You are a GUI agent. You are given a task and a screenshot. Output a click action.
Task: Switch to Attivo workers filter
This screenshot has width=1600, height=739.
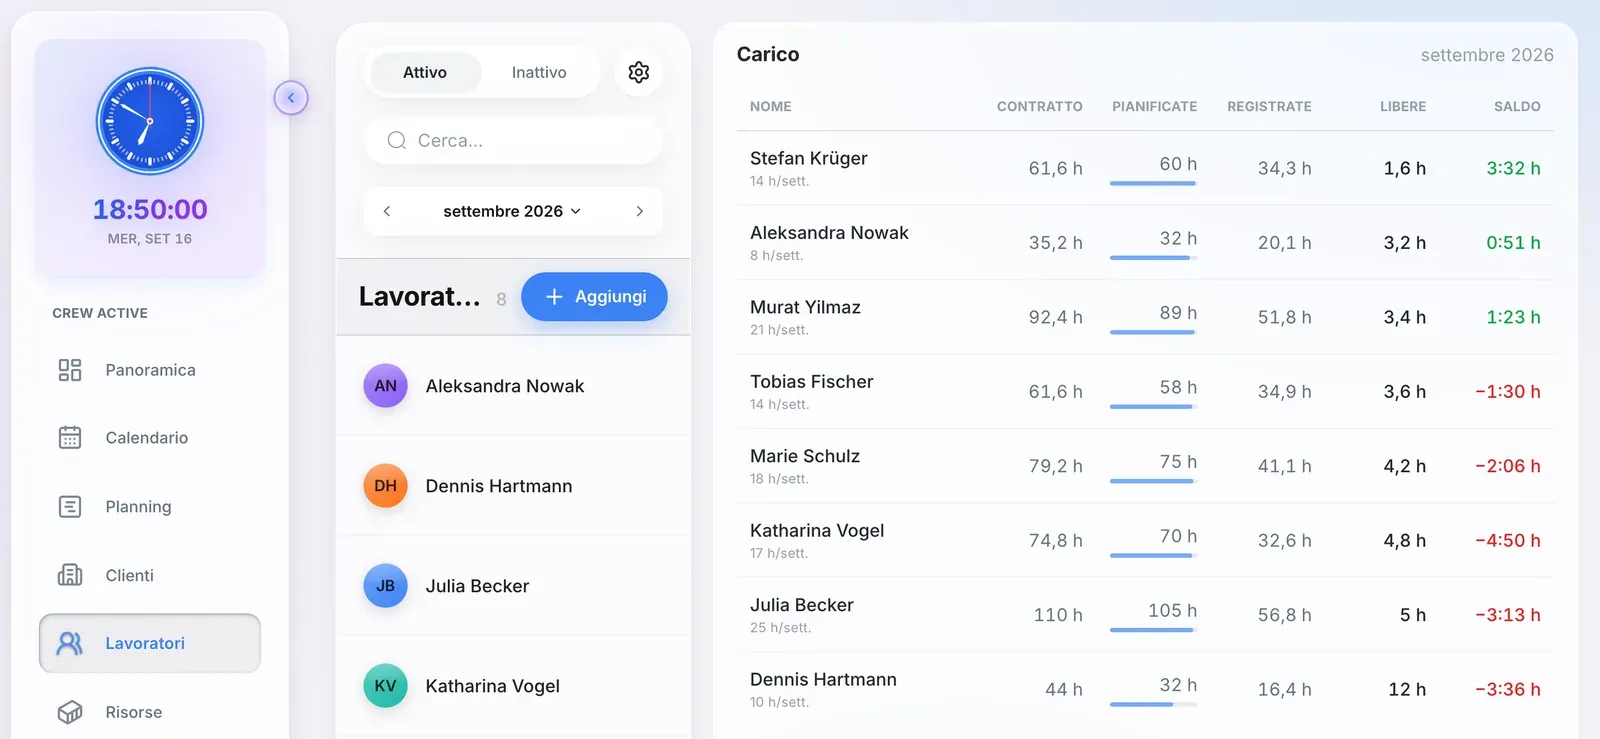tap(425, 72)
